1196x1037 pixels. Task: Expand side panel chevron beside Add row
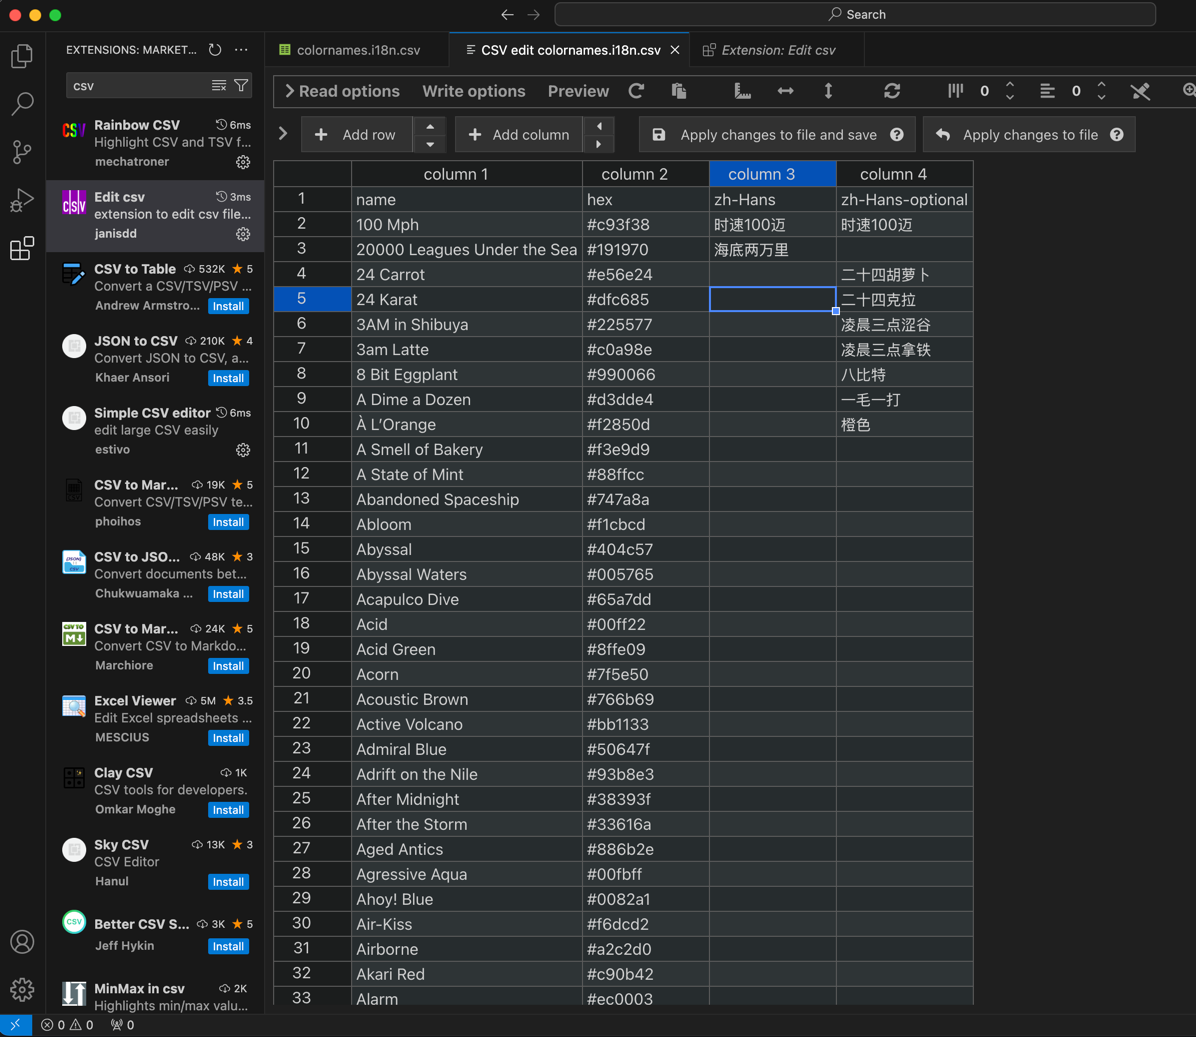coord(283,133)
